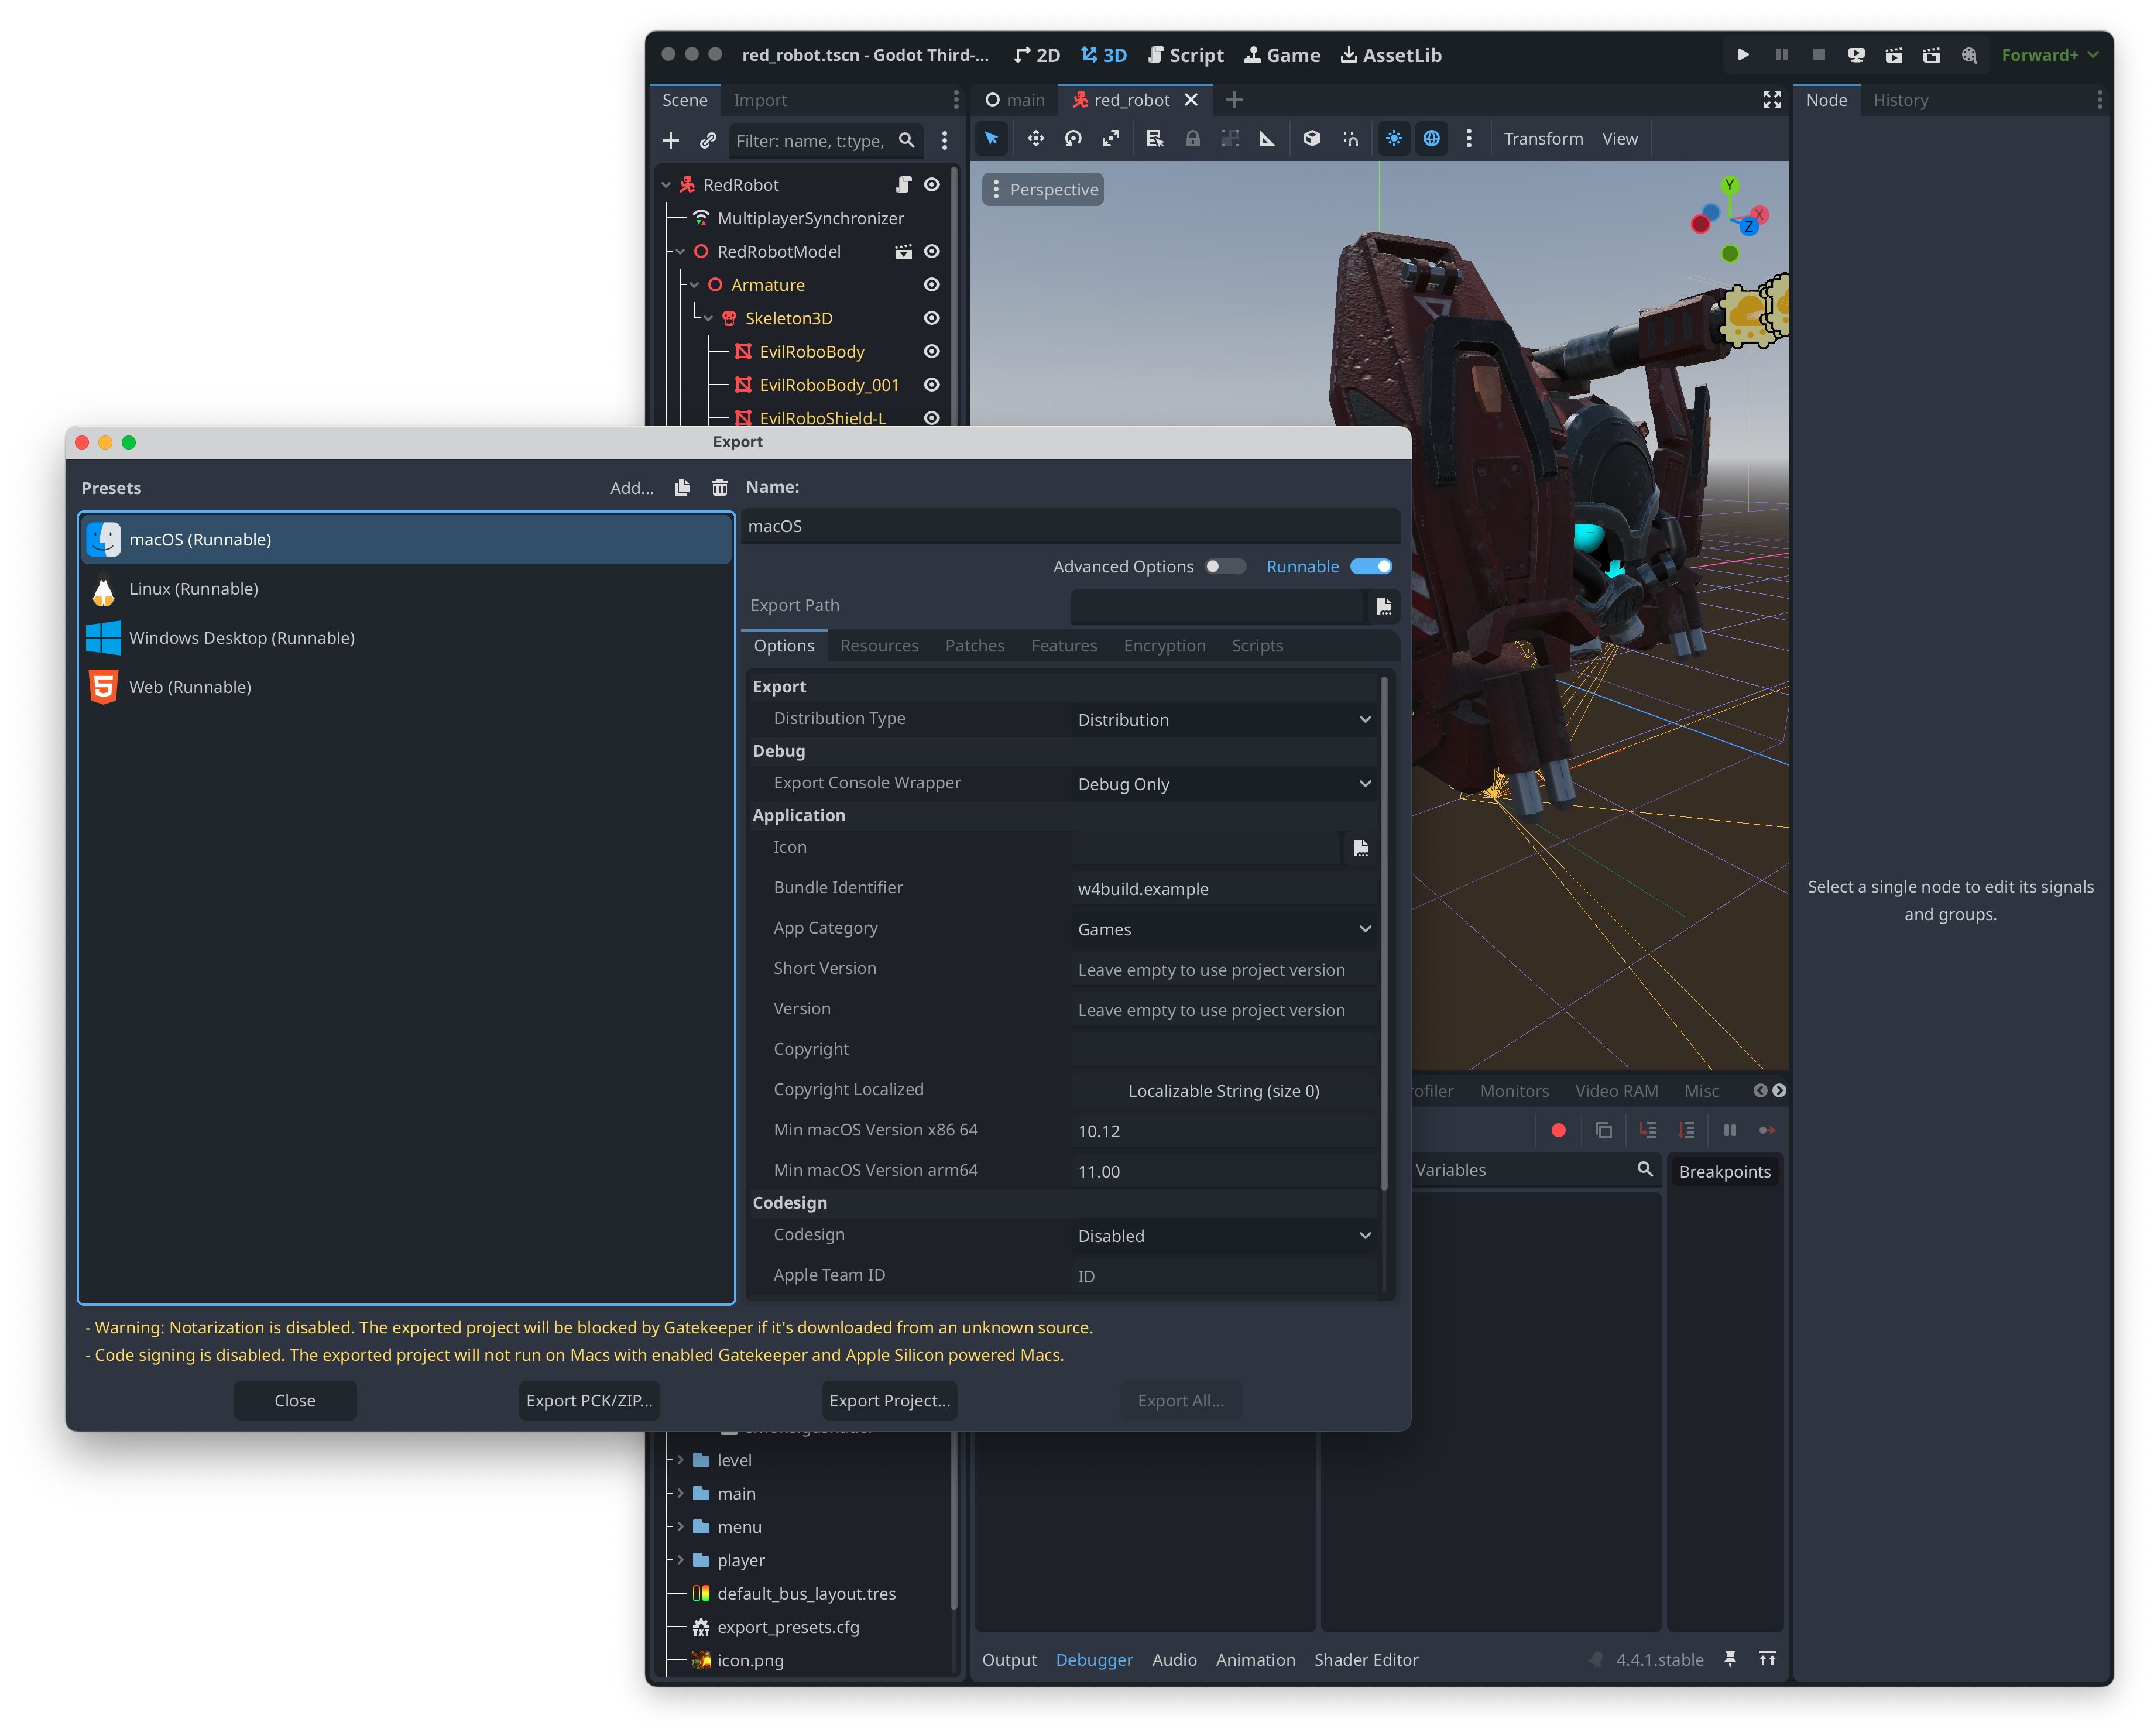Click the Localizable String (size 0) button
2154x1736 pixels.
[x=1224, y=1091]
